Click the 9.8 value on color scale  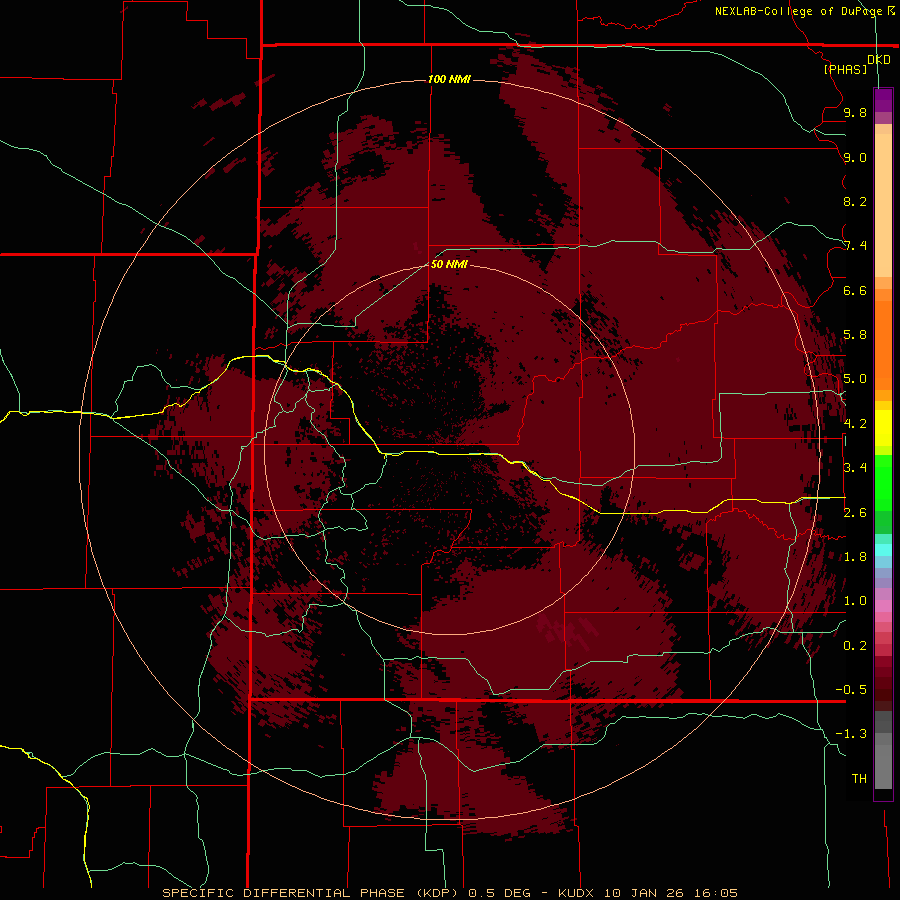point(855,112)
